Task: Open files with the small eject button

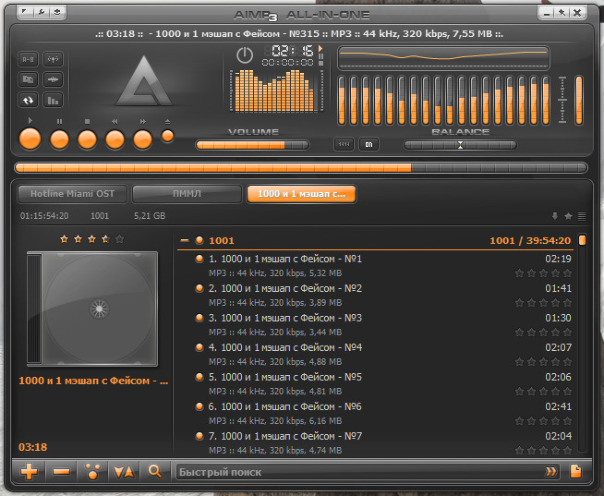Action: click(x=168, y=136)
